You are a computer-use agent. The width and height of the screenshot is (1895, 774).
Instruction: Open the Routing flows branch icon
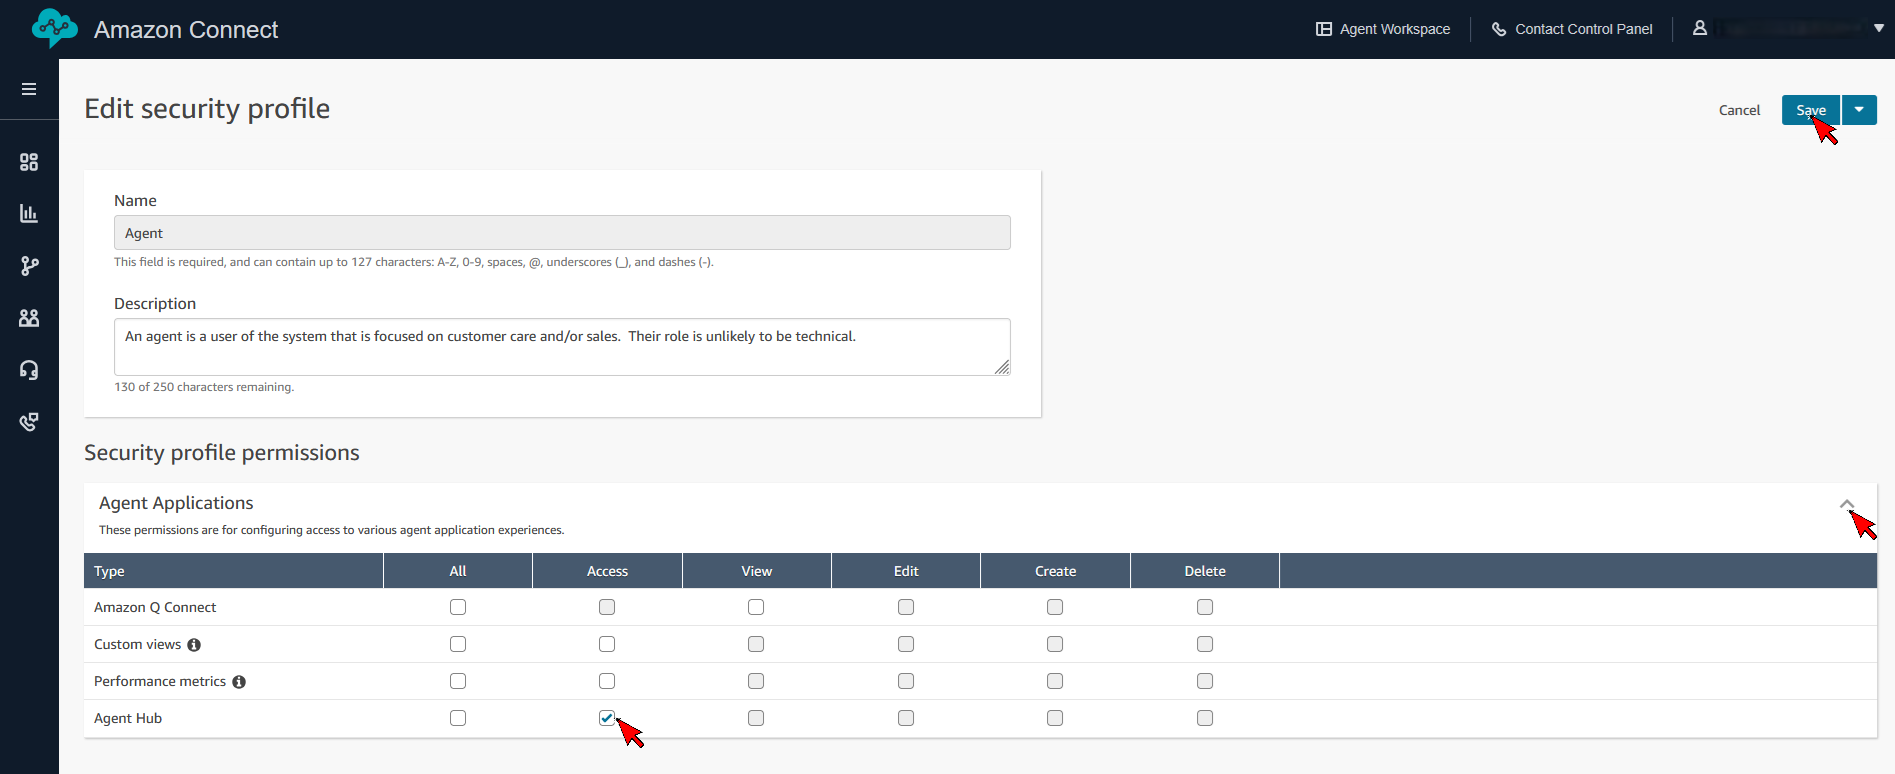click(29, 266)
